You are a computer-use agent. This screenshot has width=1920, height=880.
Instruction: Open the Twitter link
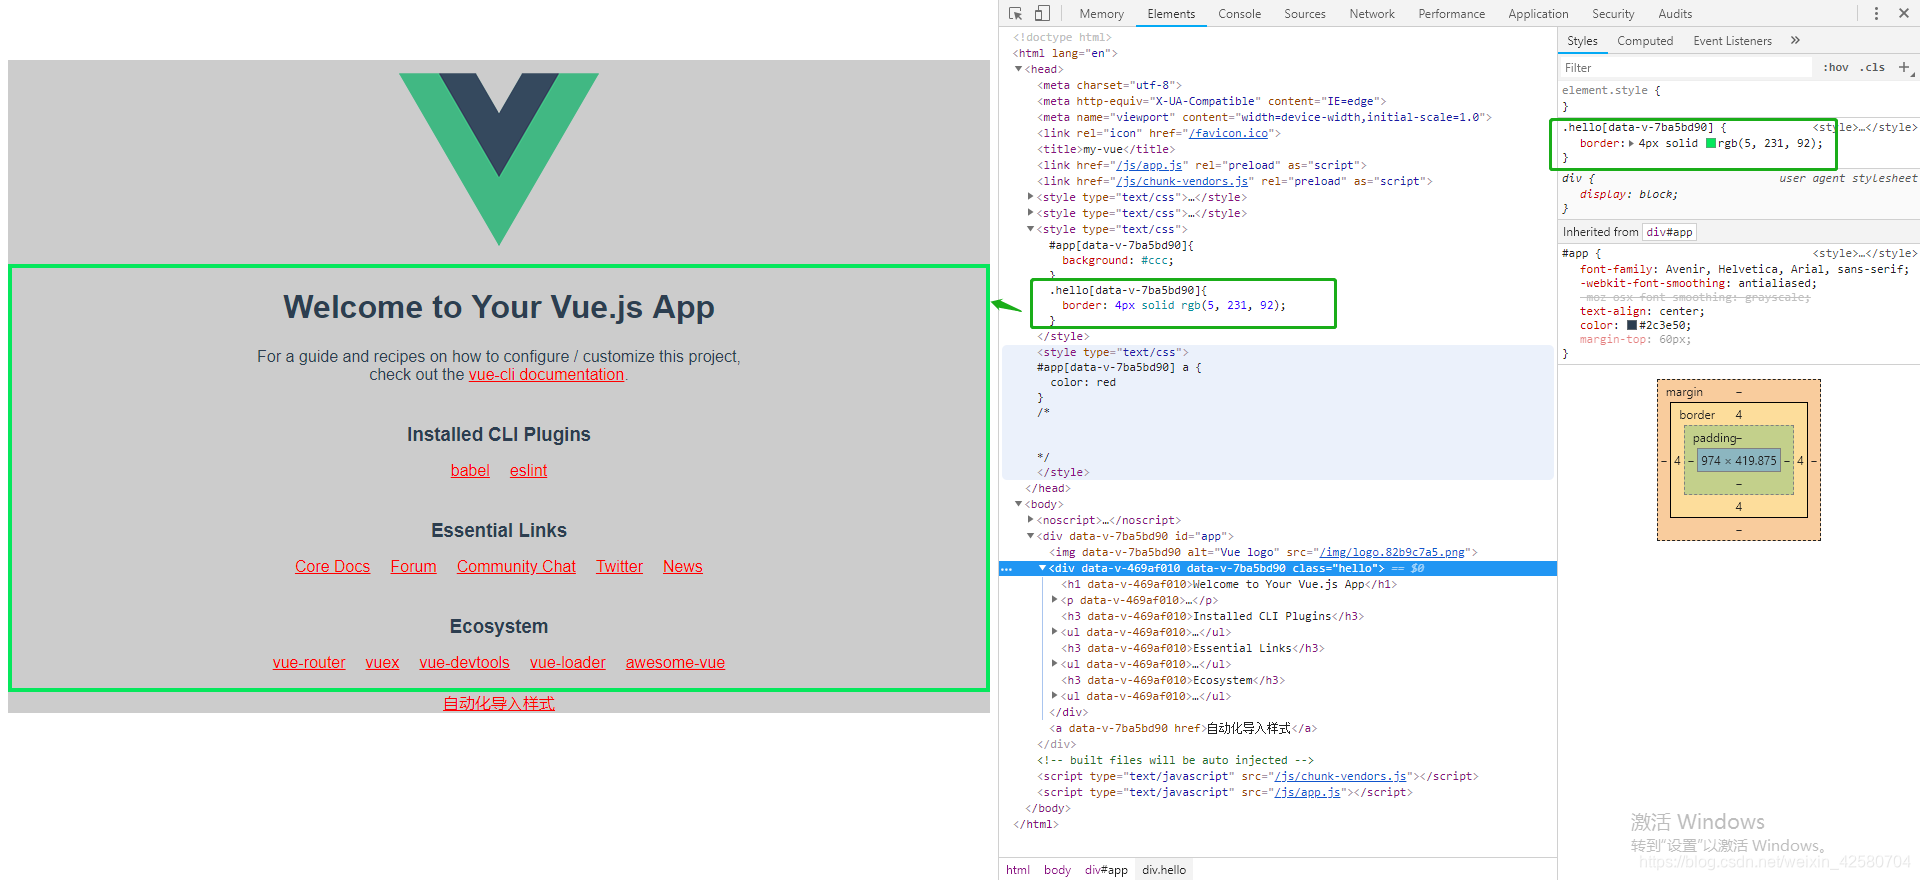[619, 567]
